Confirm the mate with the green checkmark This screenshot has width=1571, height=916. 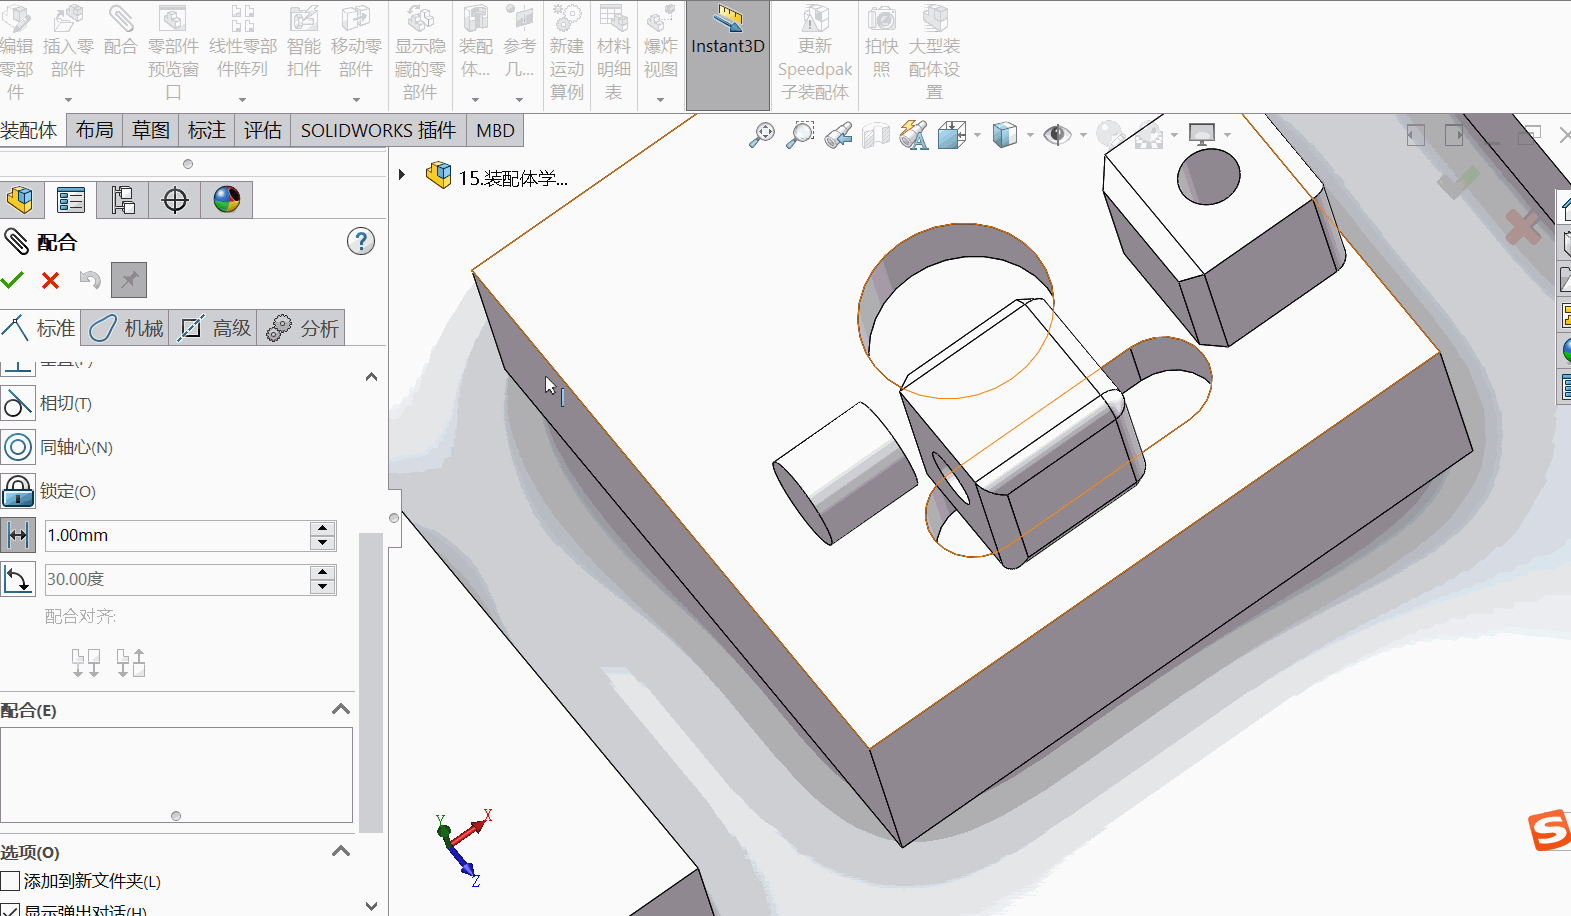[x=12, y=280]
